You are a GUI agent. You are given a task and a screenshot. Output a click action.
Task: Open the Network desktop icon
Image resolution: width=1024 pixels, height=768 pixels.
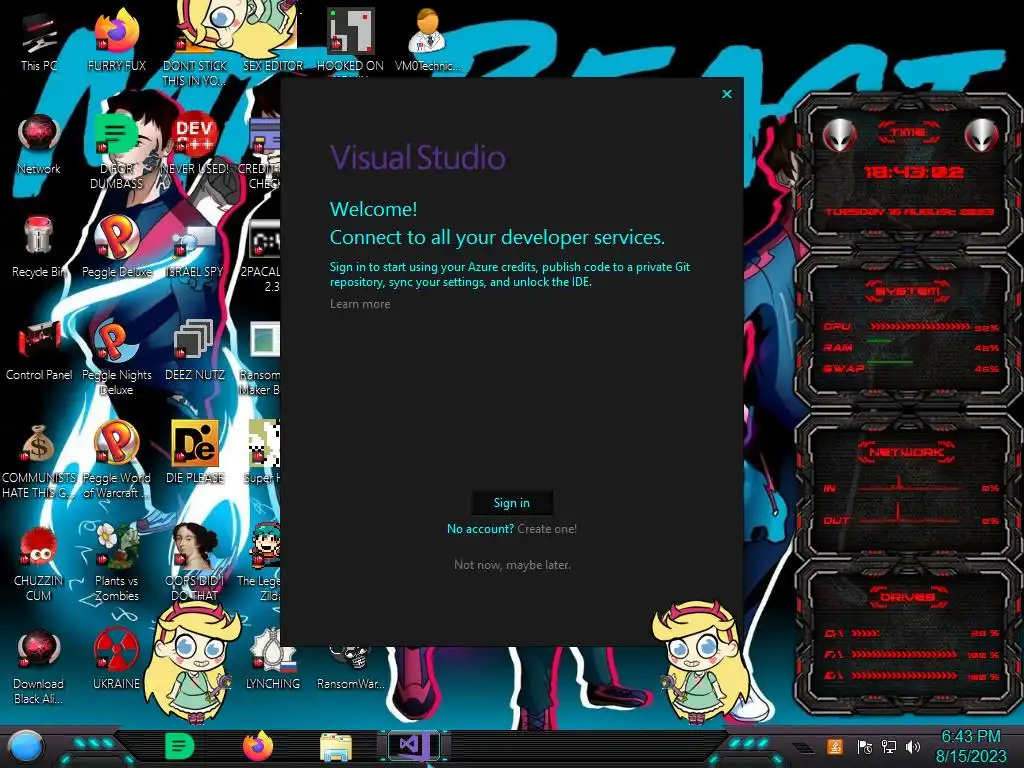pos(39,145)
